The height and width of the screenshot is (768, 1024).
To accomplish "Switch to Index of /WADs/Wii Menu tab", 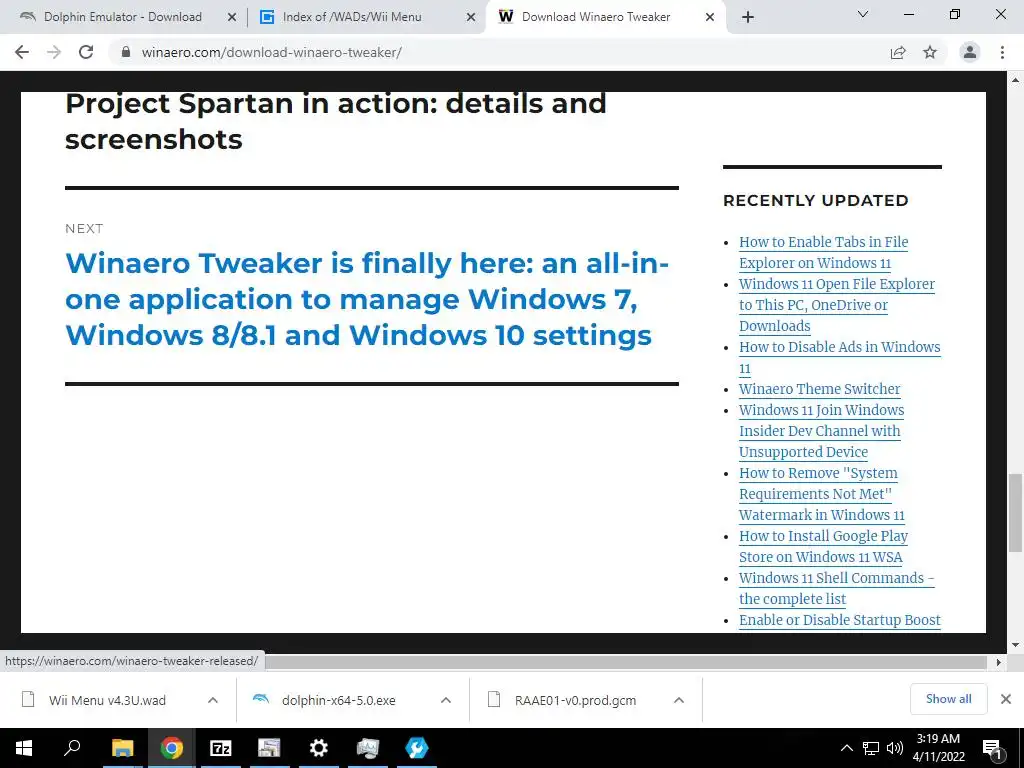I will (x=352, y=17).
